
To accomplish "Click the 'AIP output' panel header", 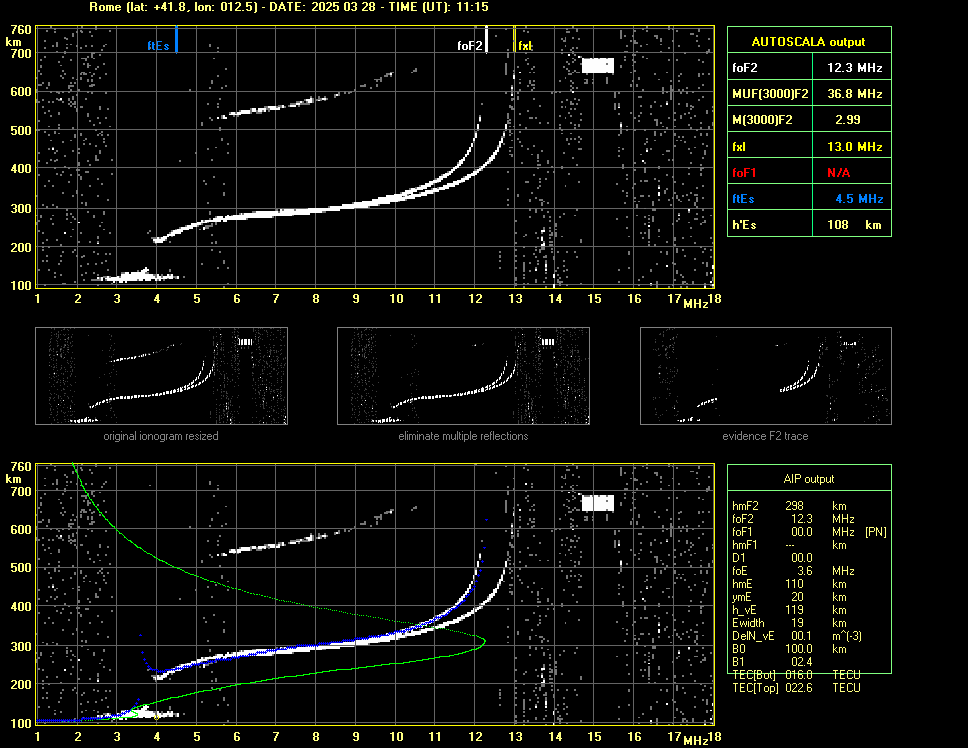I will coord(809,479).
